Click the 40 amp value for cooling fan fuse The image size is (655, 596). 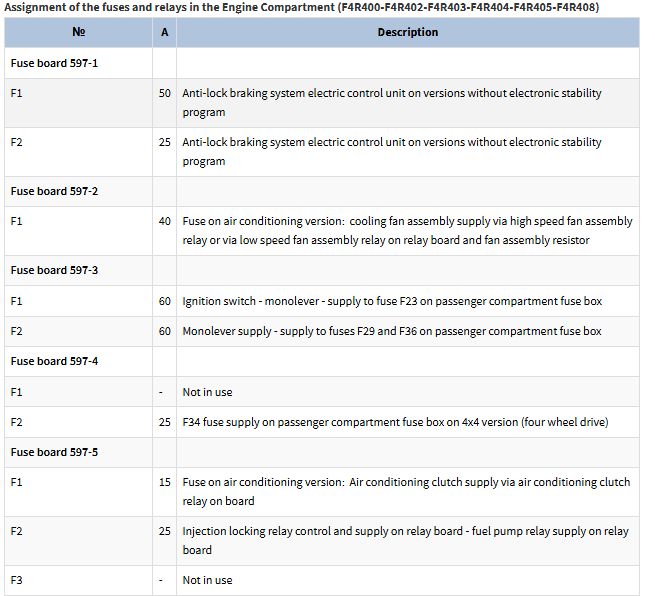pyautogui.click(x=164, y=221)
